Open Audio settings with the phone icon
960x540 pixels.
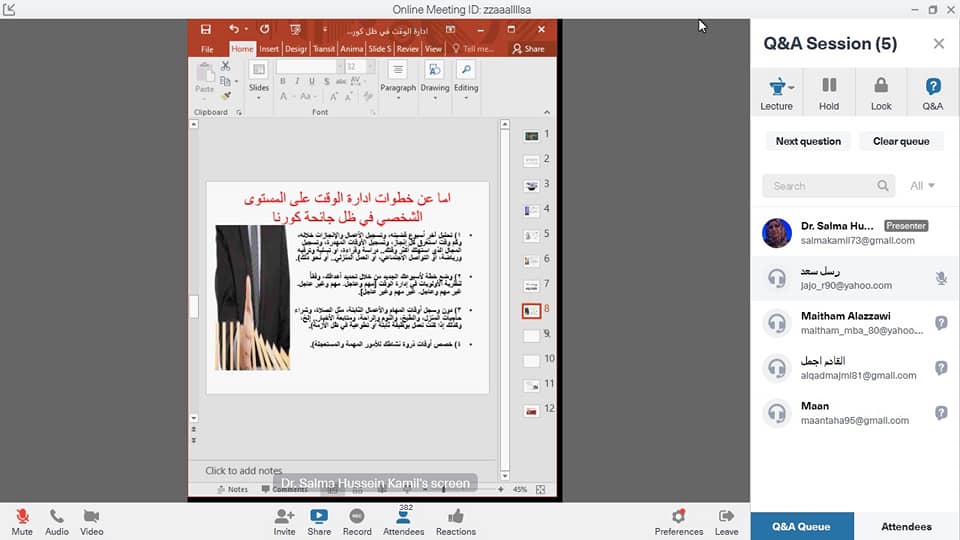(x=57, y=521)
